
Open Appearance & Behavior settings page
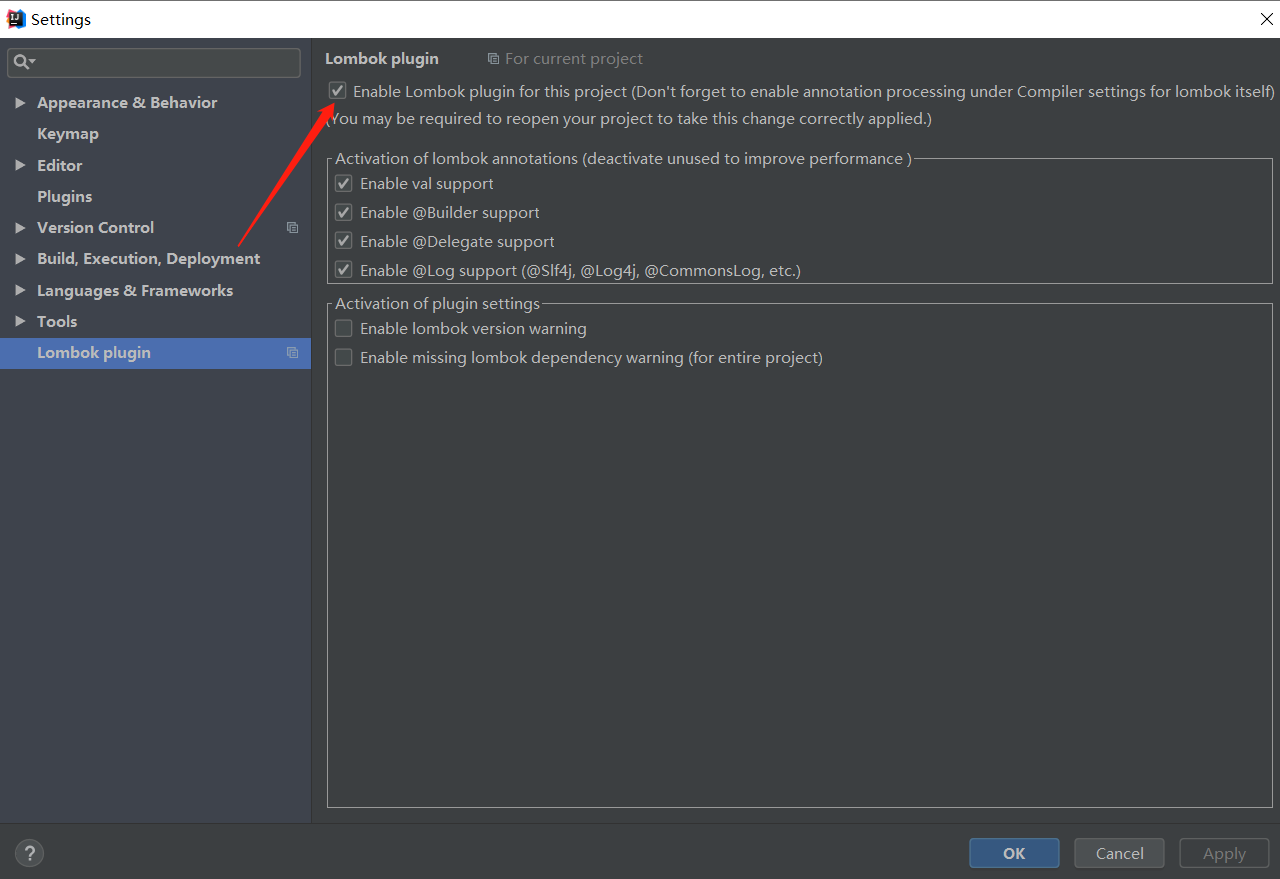click(x=127, y=103)
